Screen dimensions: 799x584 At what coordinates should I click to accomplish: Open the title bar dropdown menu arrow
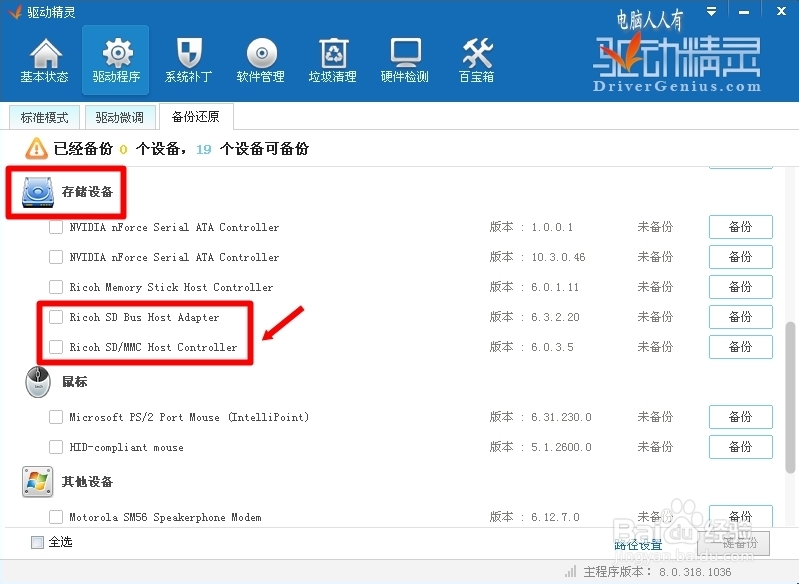[711, 11]
